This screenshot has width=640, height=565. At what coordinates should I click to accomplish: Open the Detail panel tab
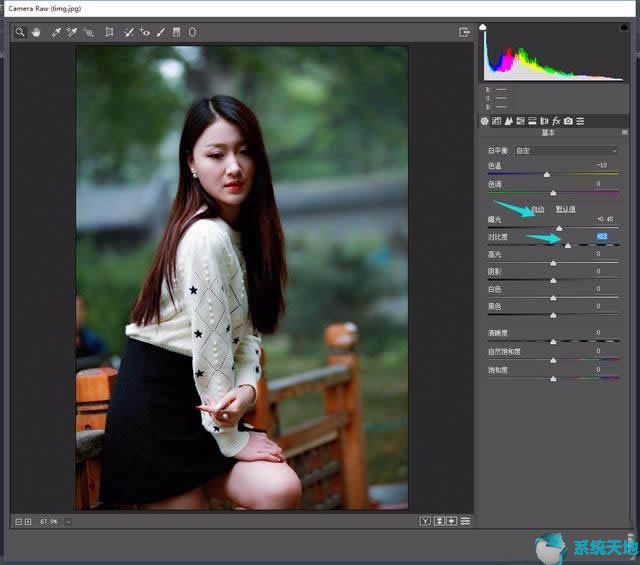(509, 121)
